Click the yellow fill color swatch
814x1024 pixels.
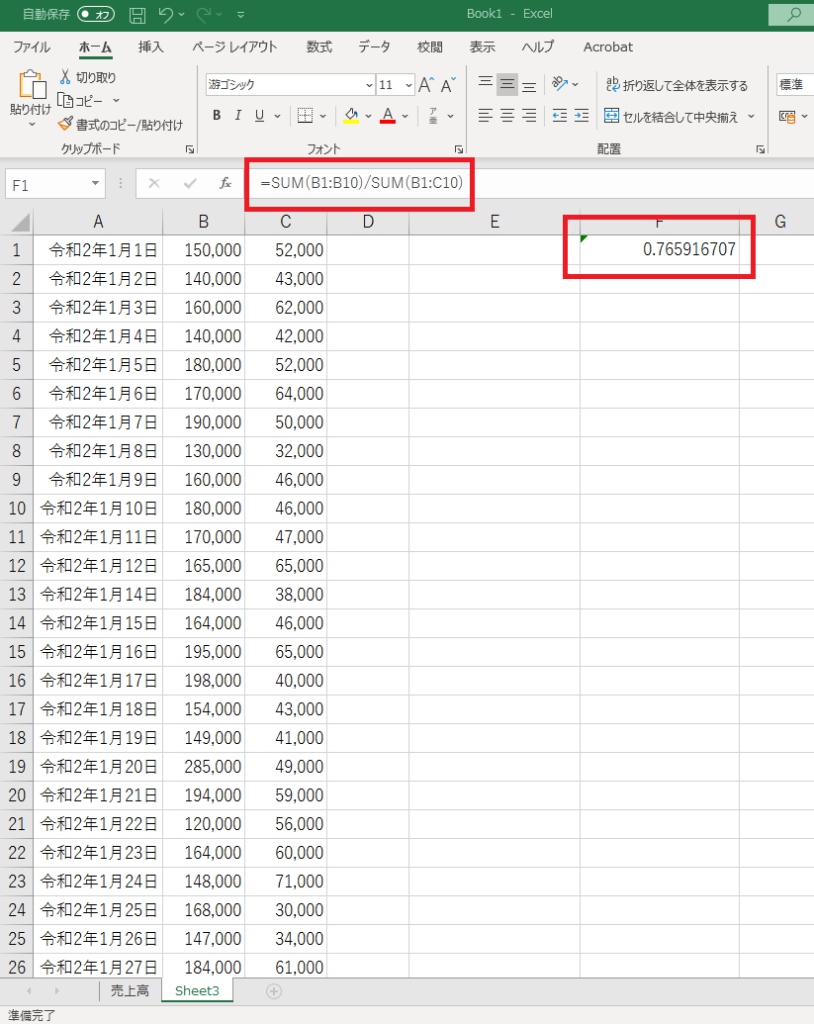coord(351,116)
